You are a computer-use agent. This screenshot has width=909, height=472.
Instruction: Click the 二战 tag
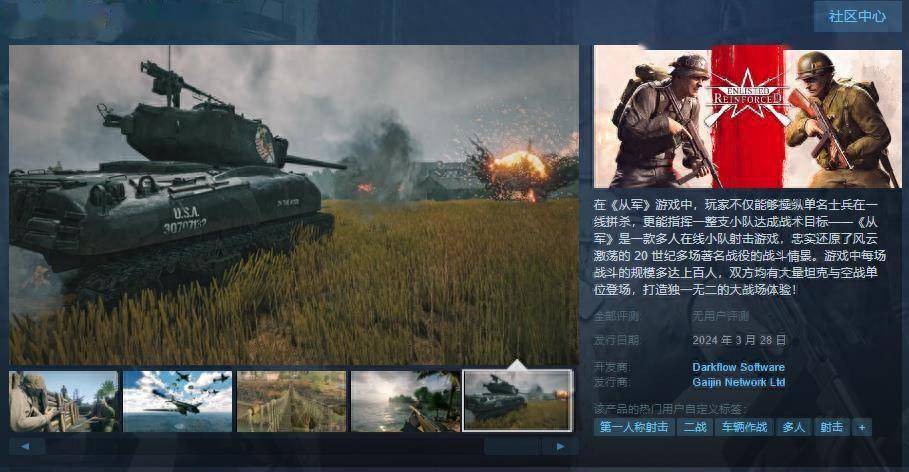pyautogui.click(x=695, y=427)
